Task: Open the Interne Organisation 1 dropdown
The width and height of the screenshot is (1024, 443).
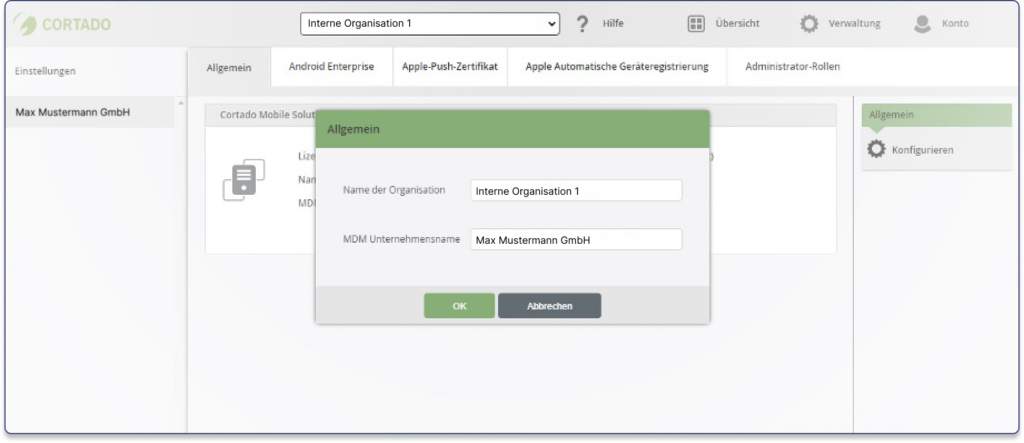Action: click(430, 24)
